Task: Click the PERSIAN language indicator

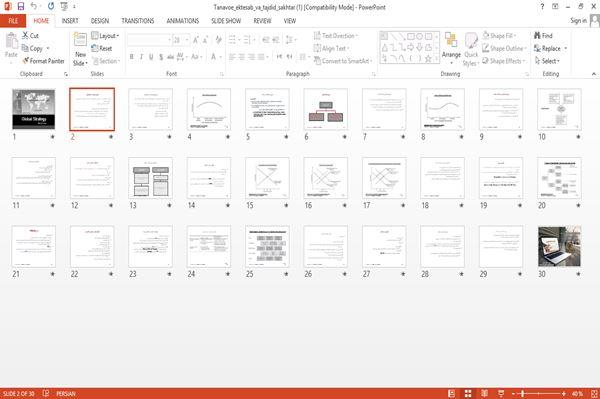Action: tap(66, 394)
